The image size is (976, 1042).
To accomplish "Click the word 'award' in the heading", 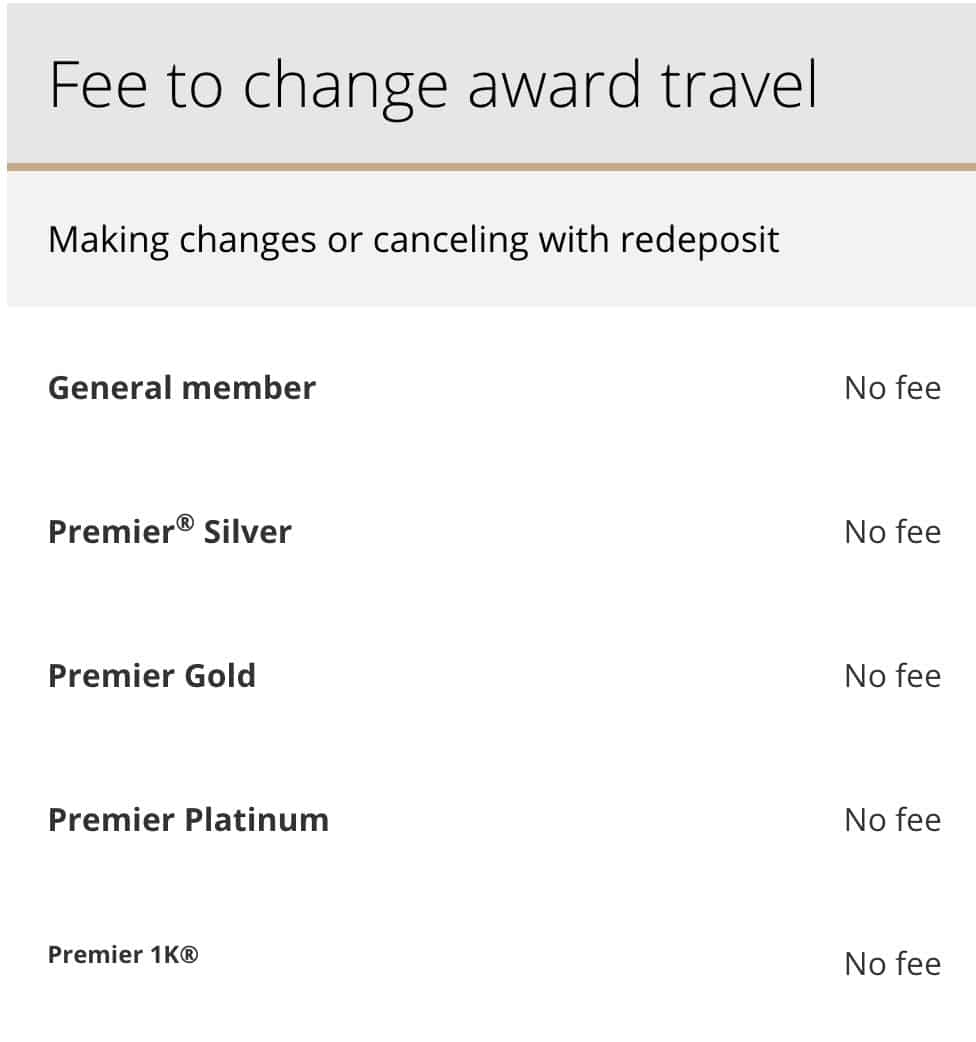I will (x=554, y=85).
